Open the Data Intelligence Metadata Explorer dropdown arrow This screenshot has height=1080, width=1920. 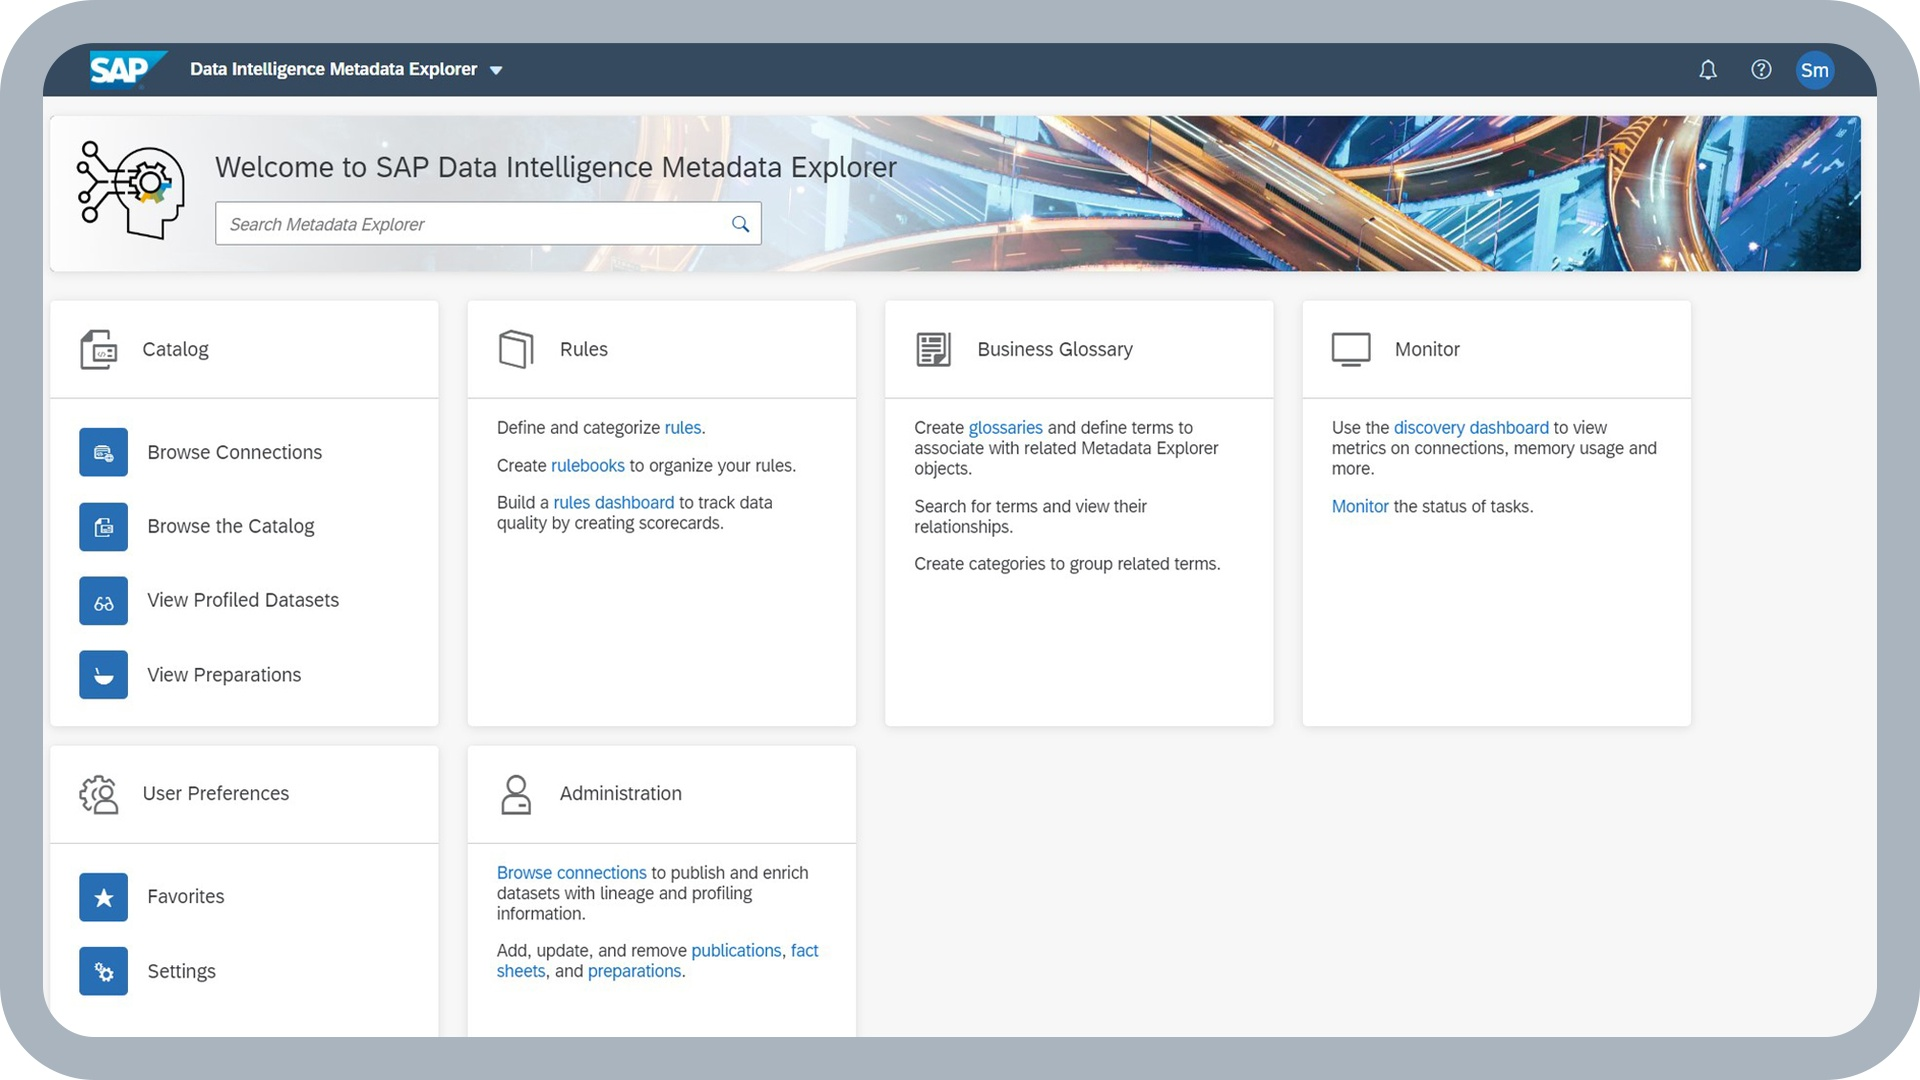496,71
